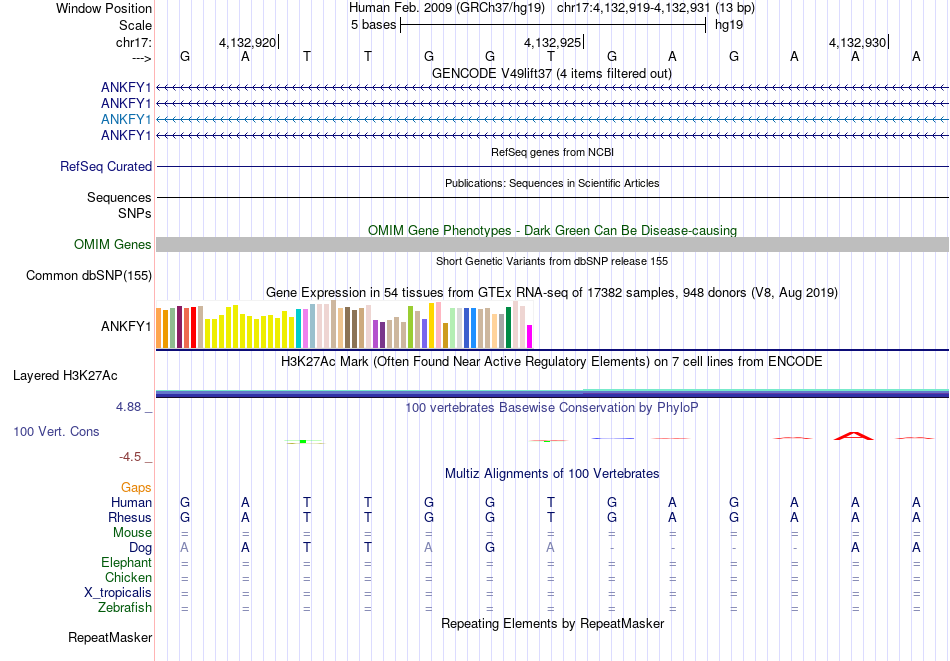Click the 100 Vert. Cons label
Image resolution: width=950 pixels, height=661 pixels.
click(x=56, y=431)
